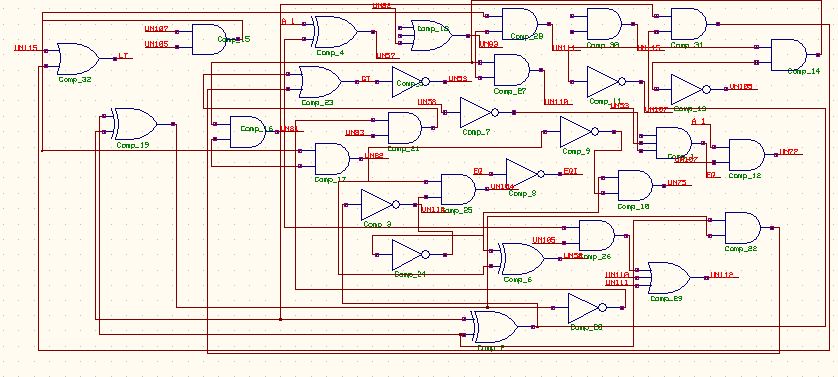Image resolution: width=838 pixels, height=377 pixels.
Task: Click the UN114 label at Comp_20 output
Action: point(563,48)
